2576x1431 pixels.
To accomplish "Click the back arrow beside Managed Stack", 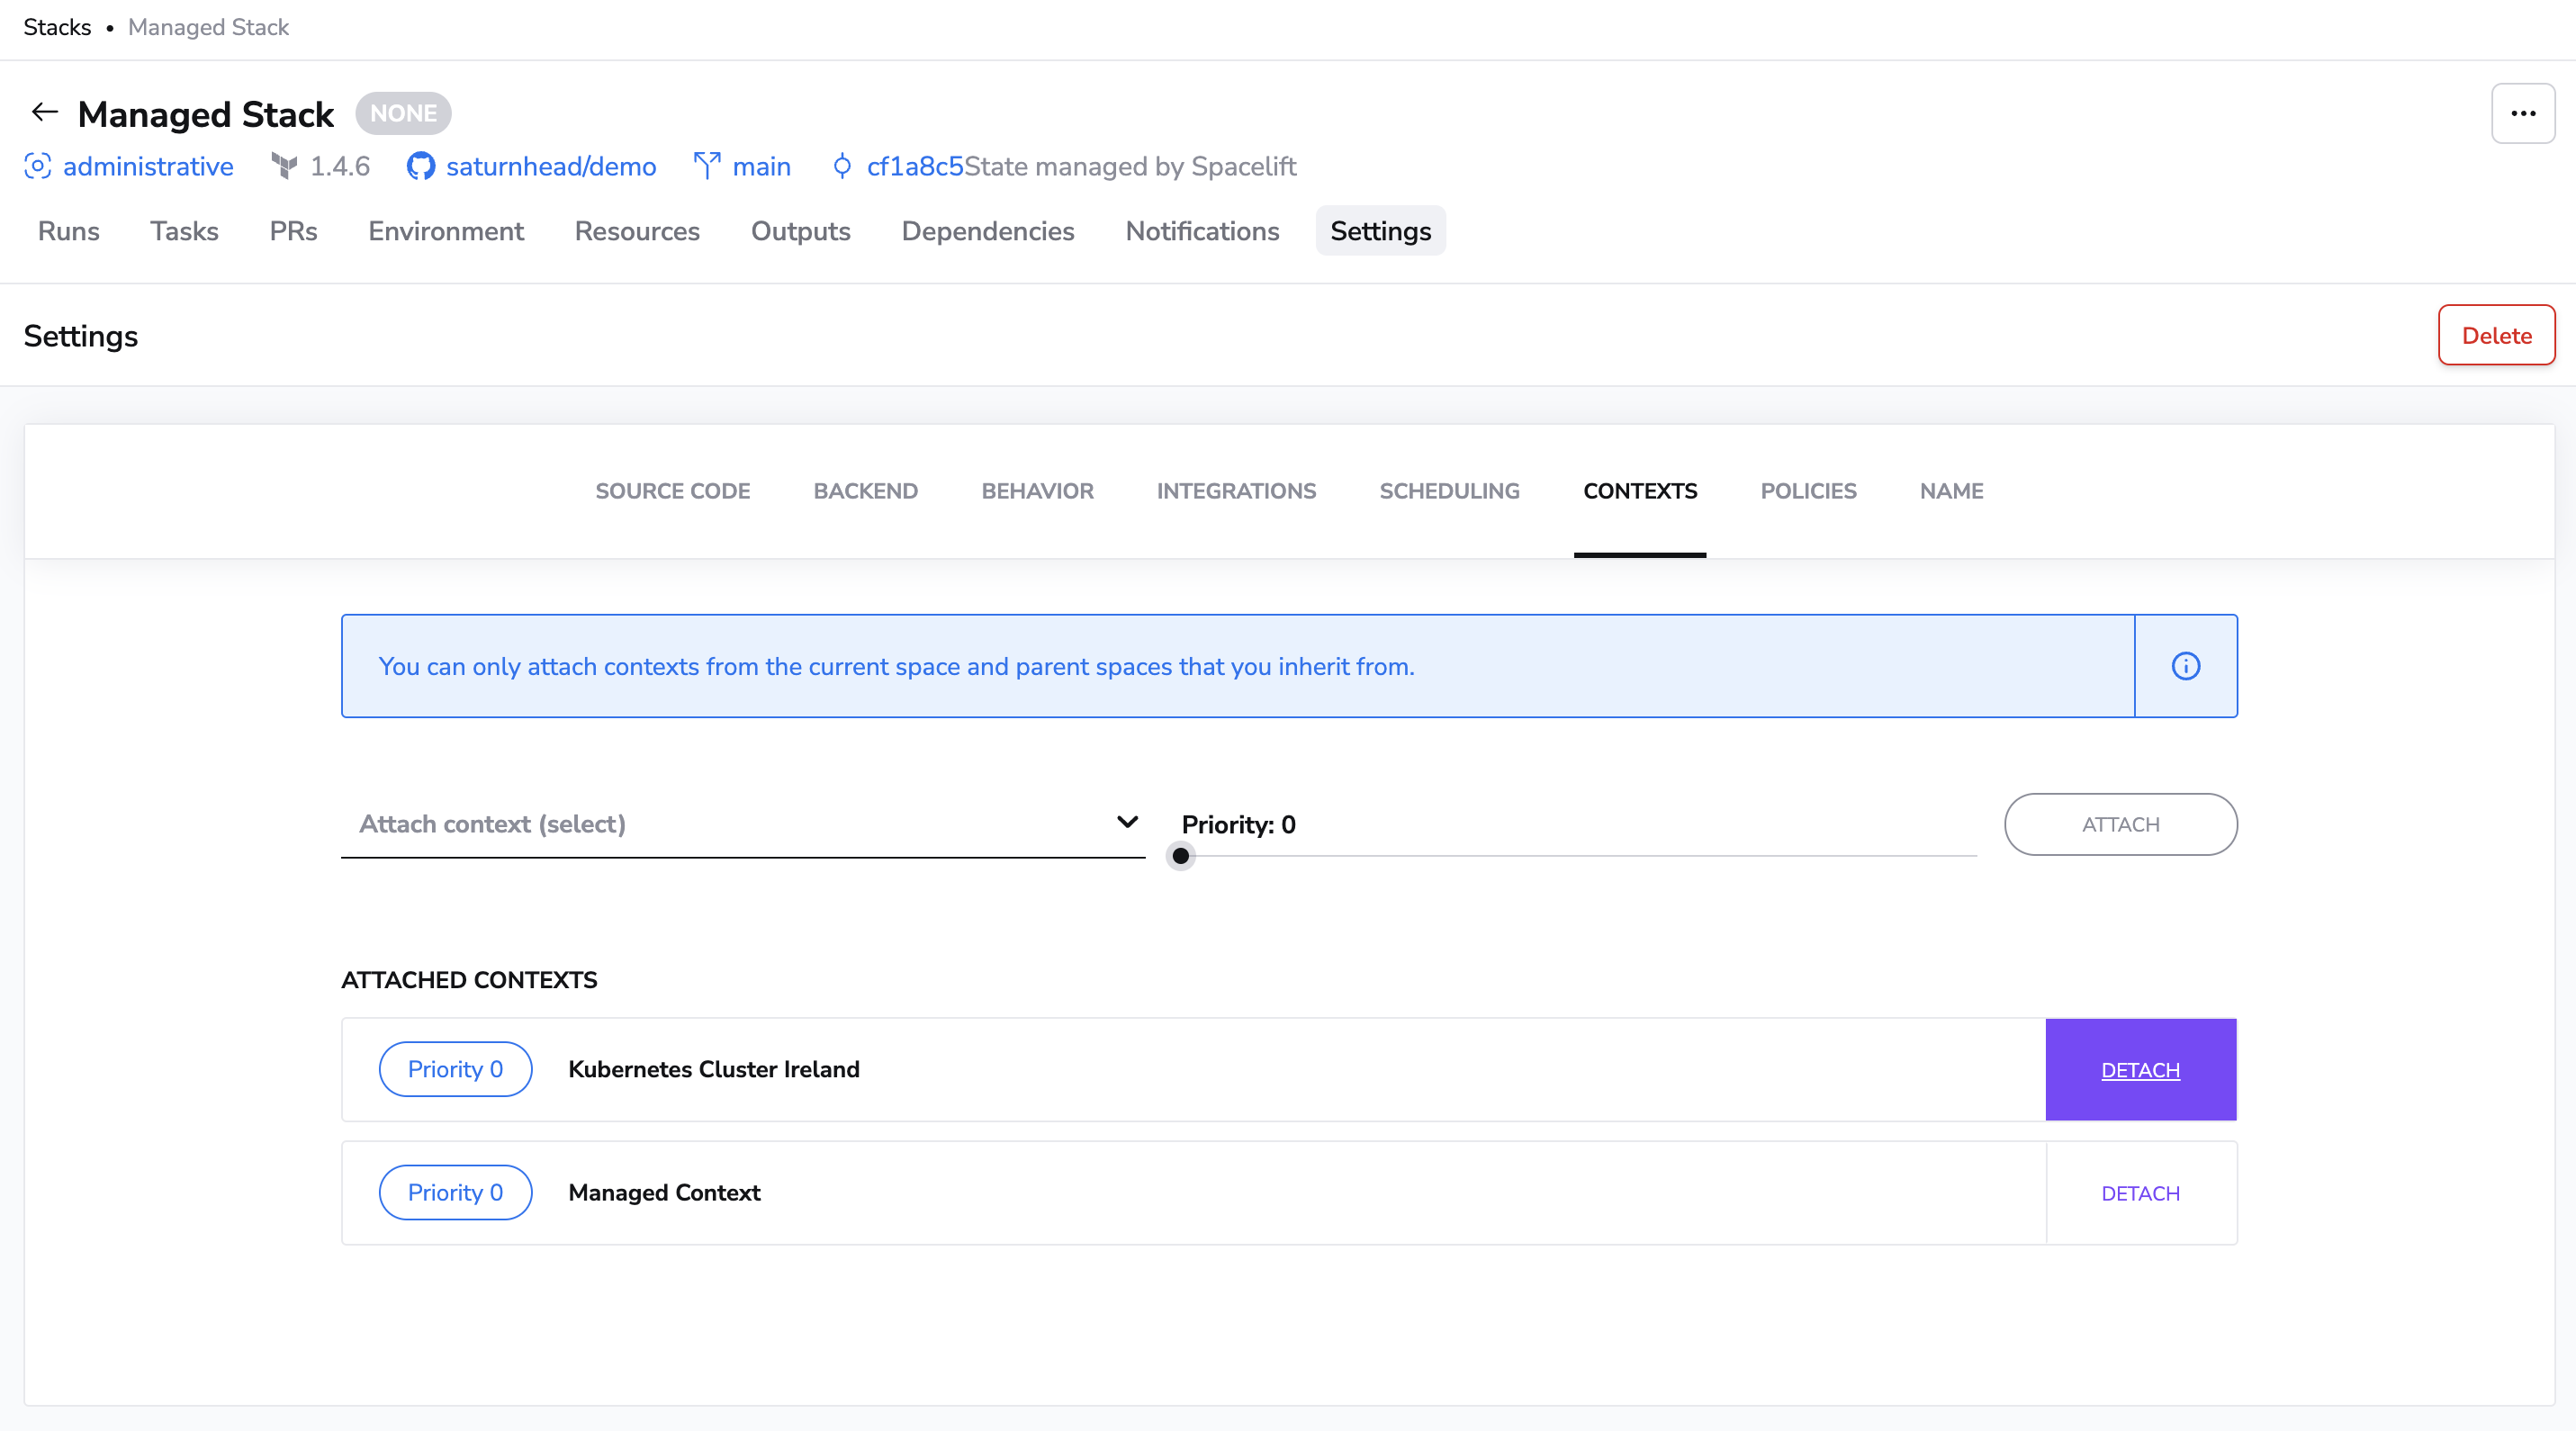I will point(44,112).
